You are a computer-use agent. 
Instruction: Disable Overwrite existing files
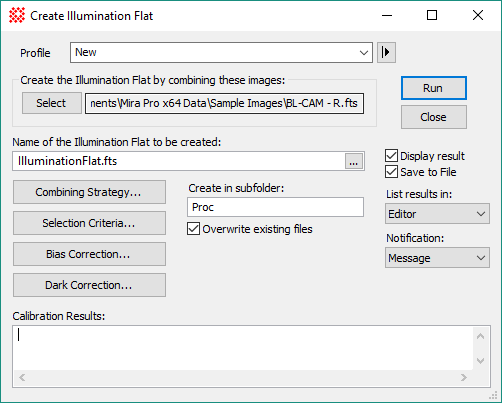click(193, 229)
